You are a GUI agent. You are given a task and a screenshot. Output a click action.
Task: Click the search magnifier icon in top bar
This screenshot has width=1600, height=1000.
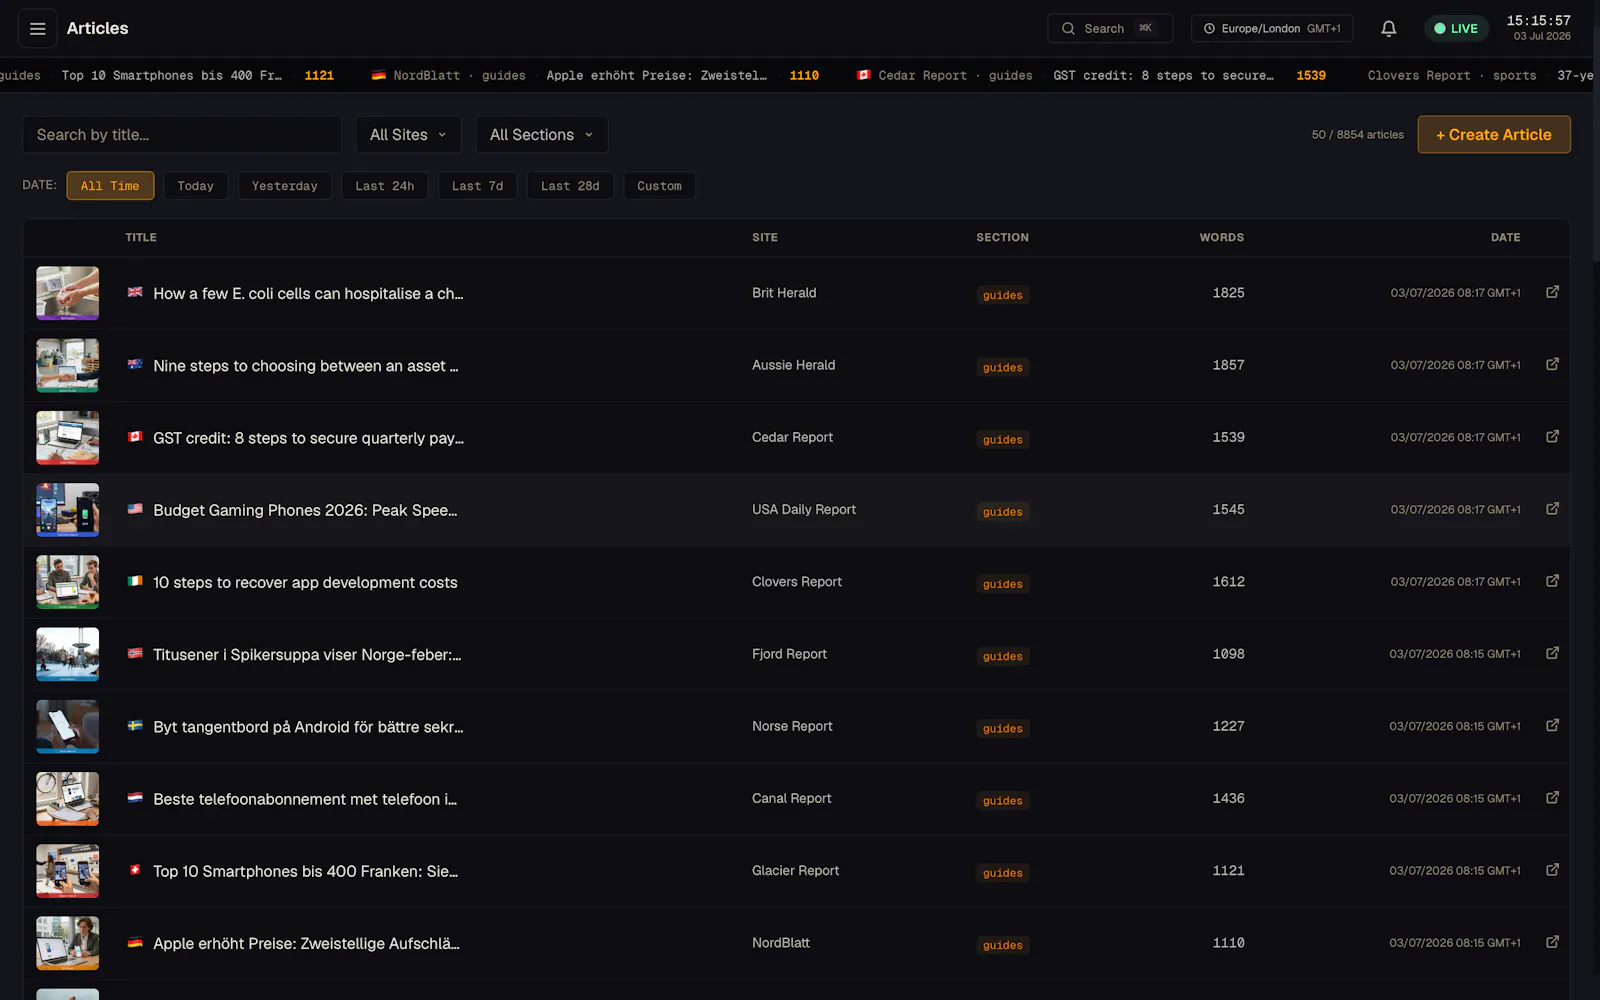(1068, 29)
